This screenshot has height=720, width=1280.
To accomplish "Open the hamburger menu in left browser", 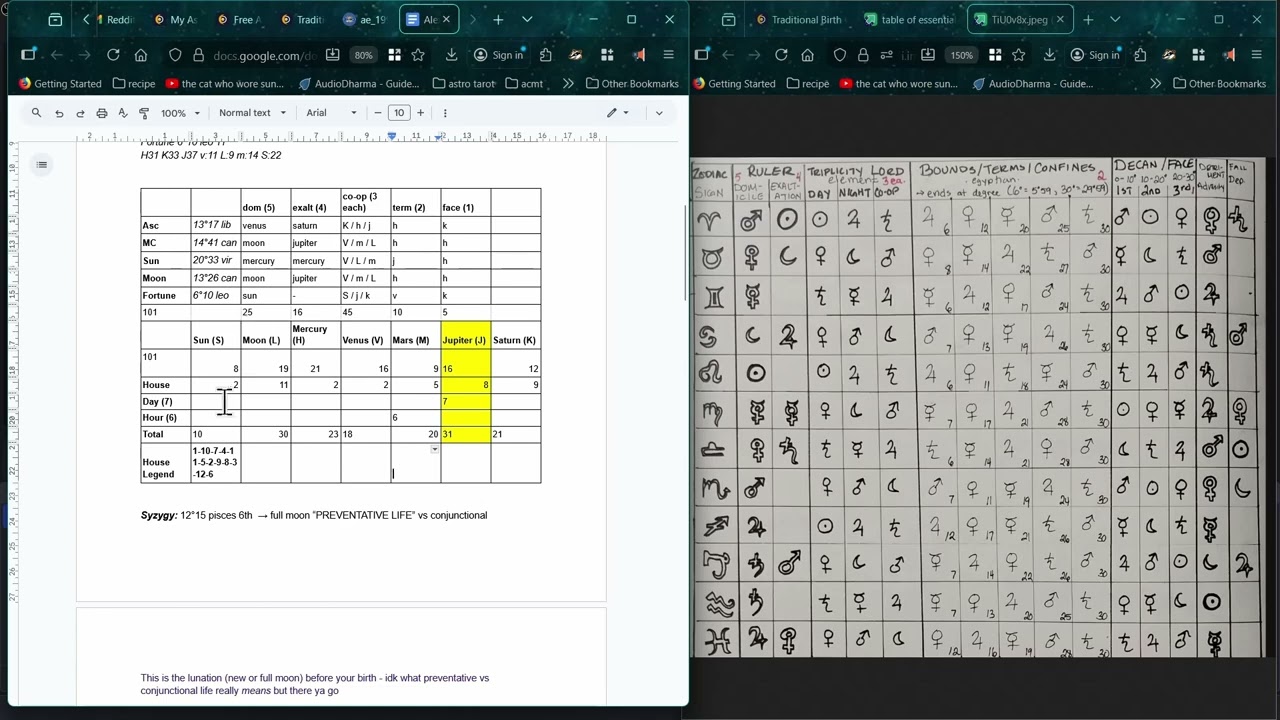I will coord(668,55).
